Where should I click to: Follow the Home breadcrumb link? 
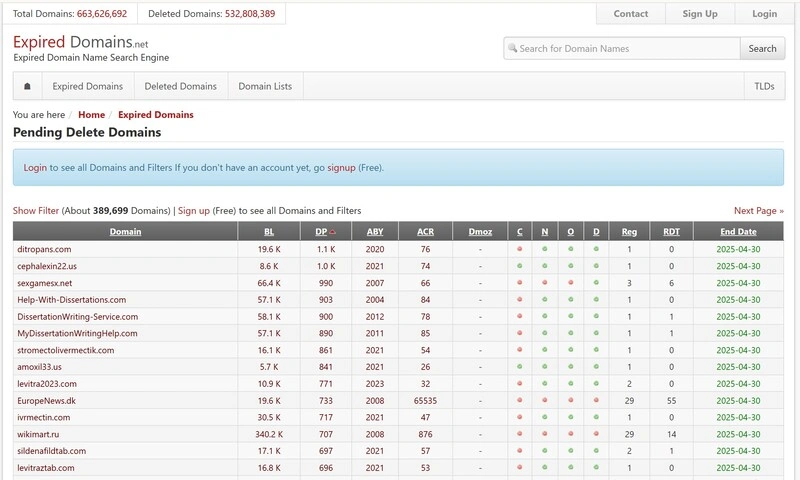point(91,115)
